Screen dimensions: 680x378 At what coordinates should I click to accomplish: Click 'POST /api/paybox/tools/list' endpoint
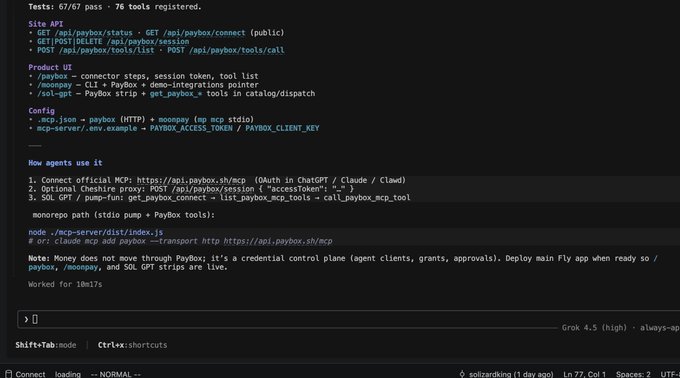coord(95,50)
